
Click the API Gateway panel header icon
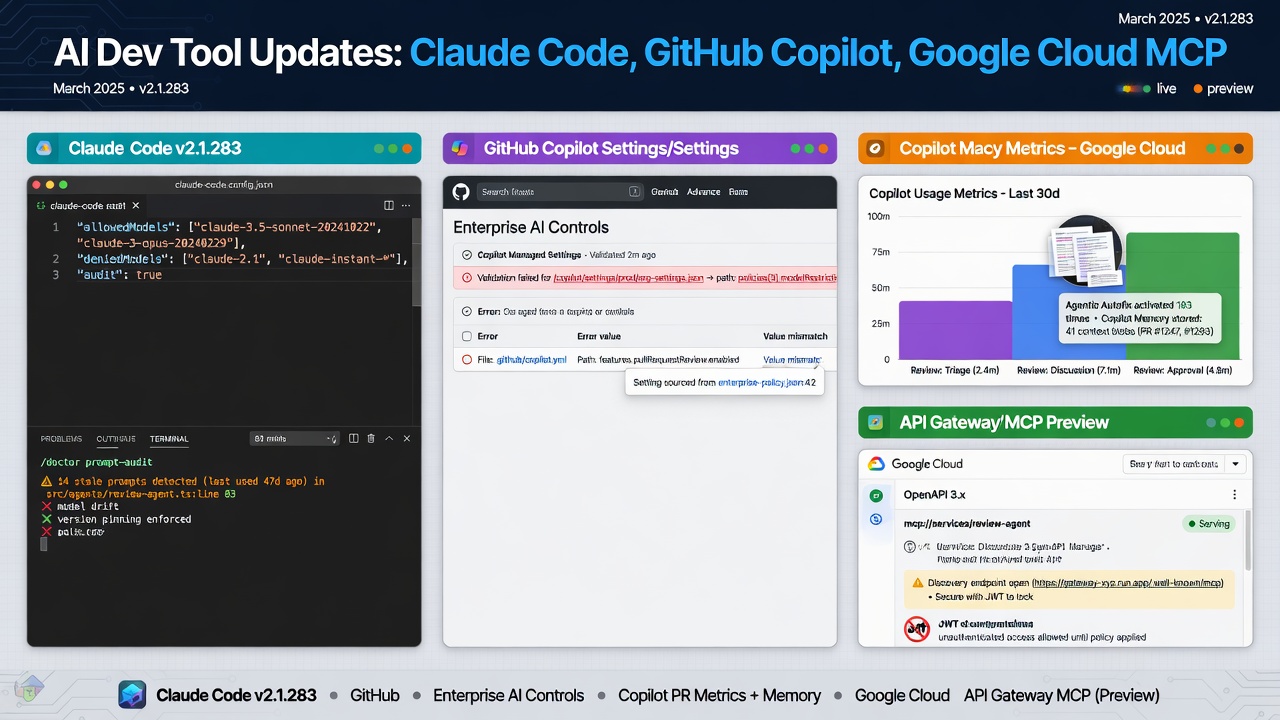click(875, 422)
